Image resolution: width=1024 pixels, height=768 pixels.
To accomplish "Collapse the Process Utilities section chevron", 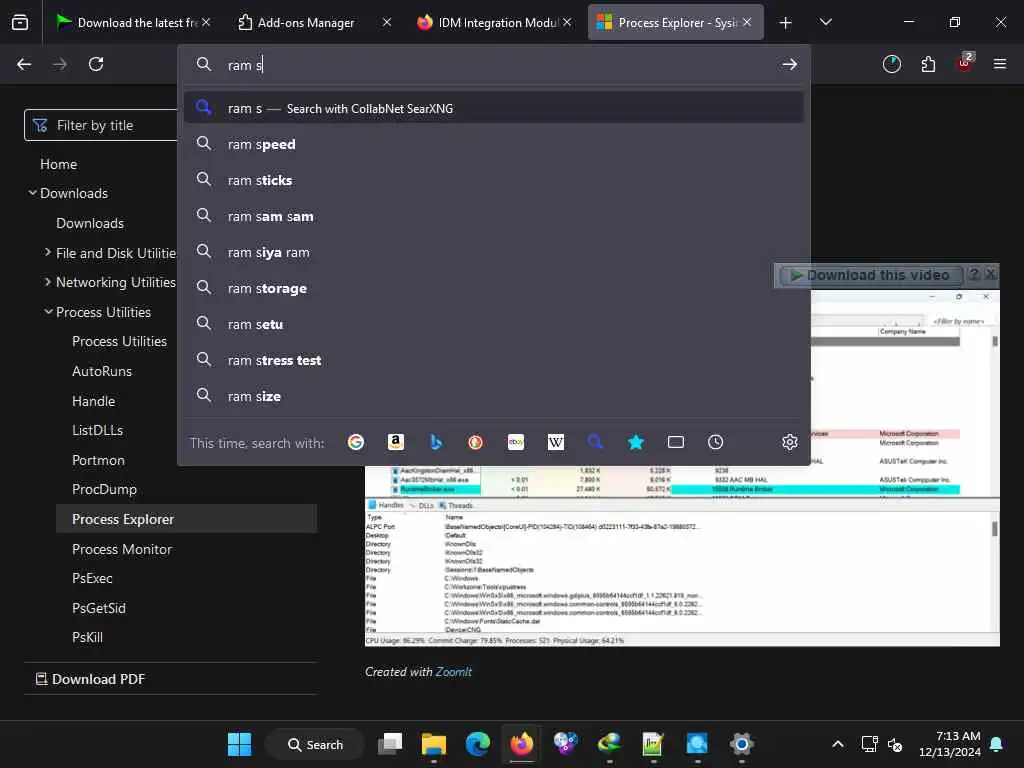I will click(x=48, y=312).
